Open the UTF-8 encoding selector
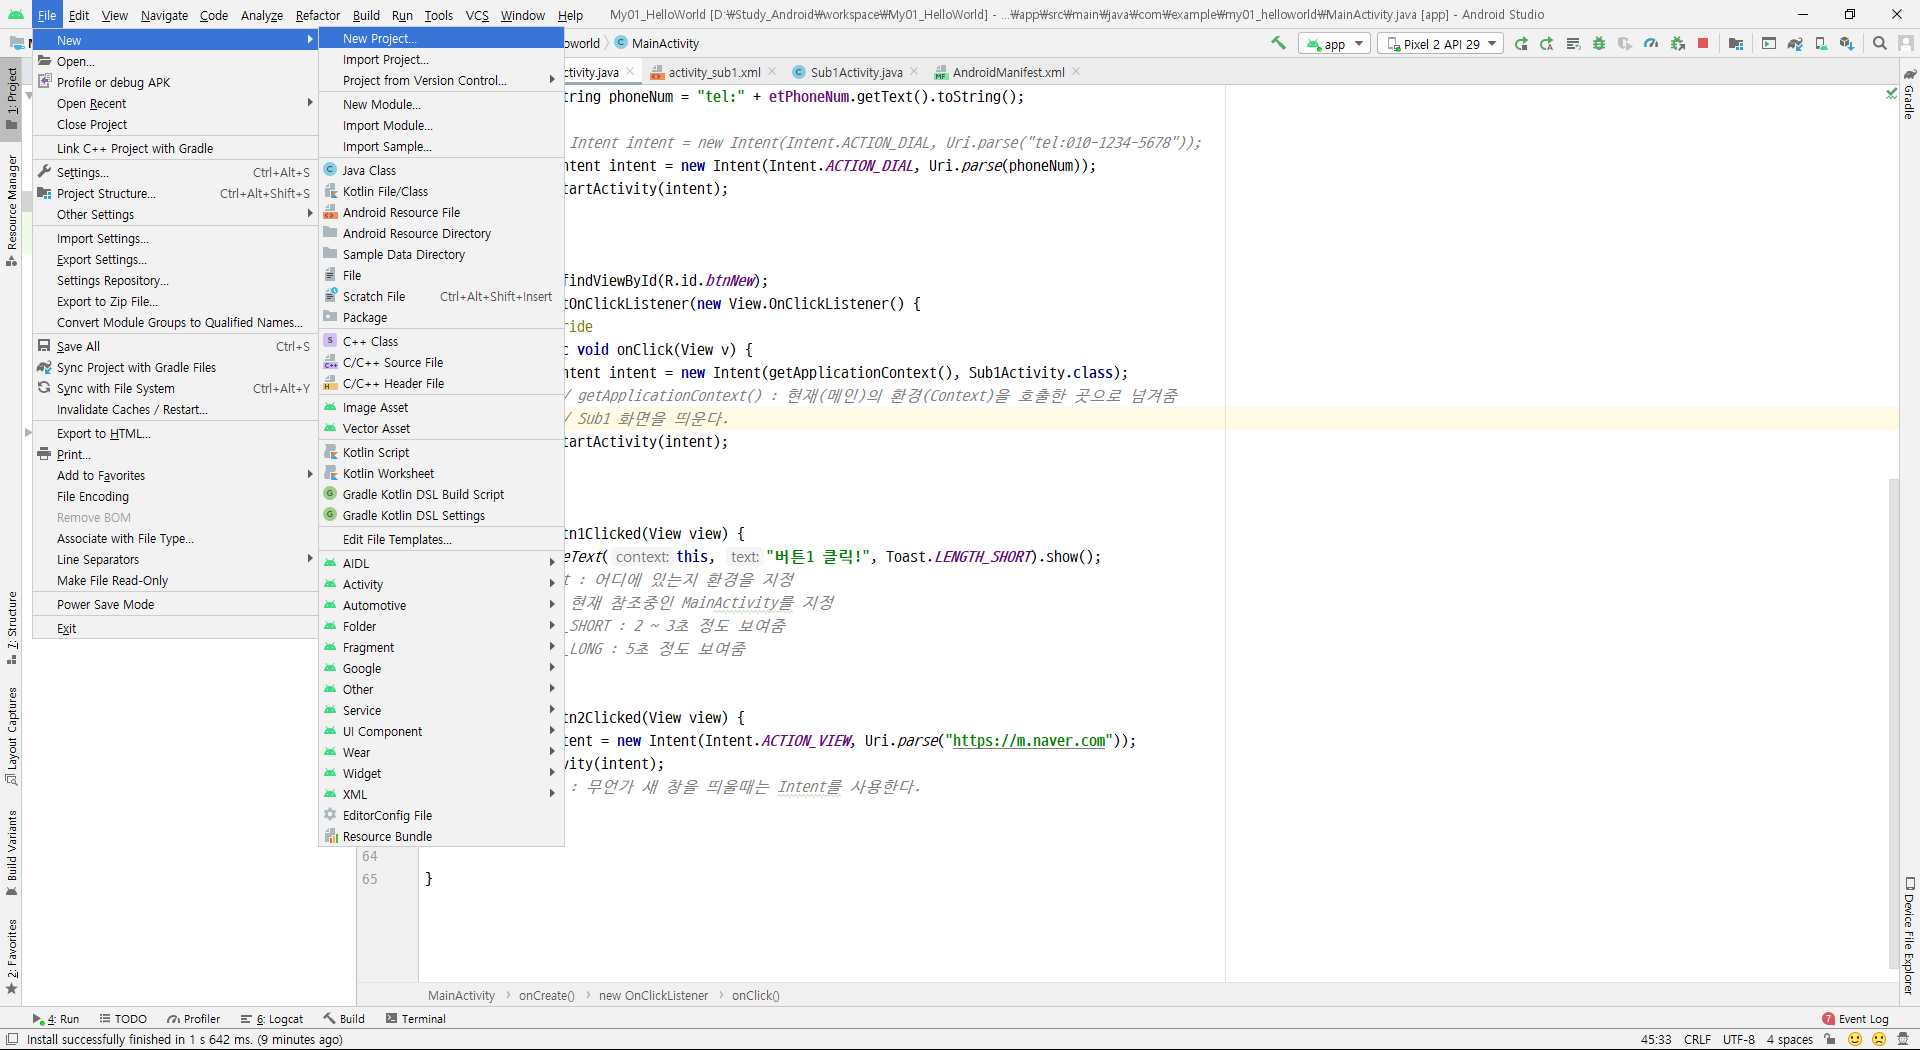 [1739, 1039]
